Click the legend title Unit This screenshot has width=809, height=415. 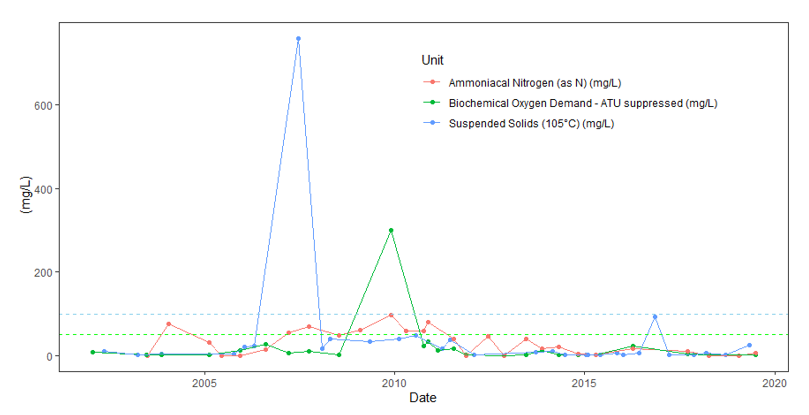tap(432, 60)
